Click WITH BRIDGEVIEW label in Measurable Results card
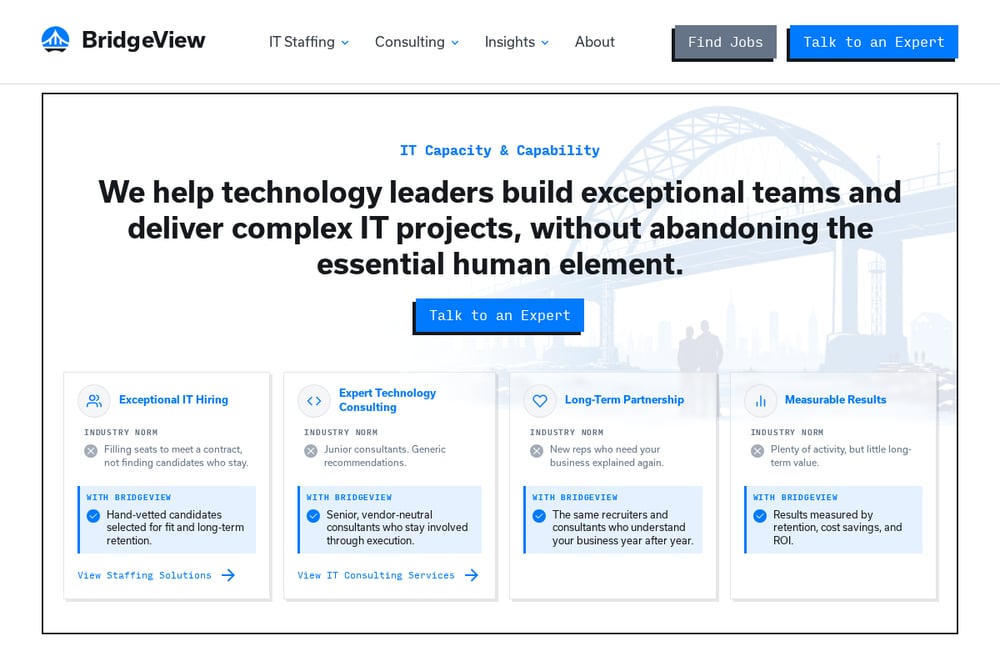 [x=795, y=497]
